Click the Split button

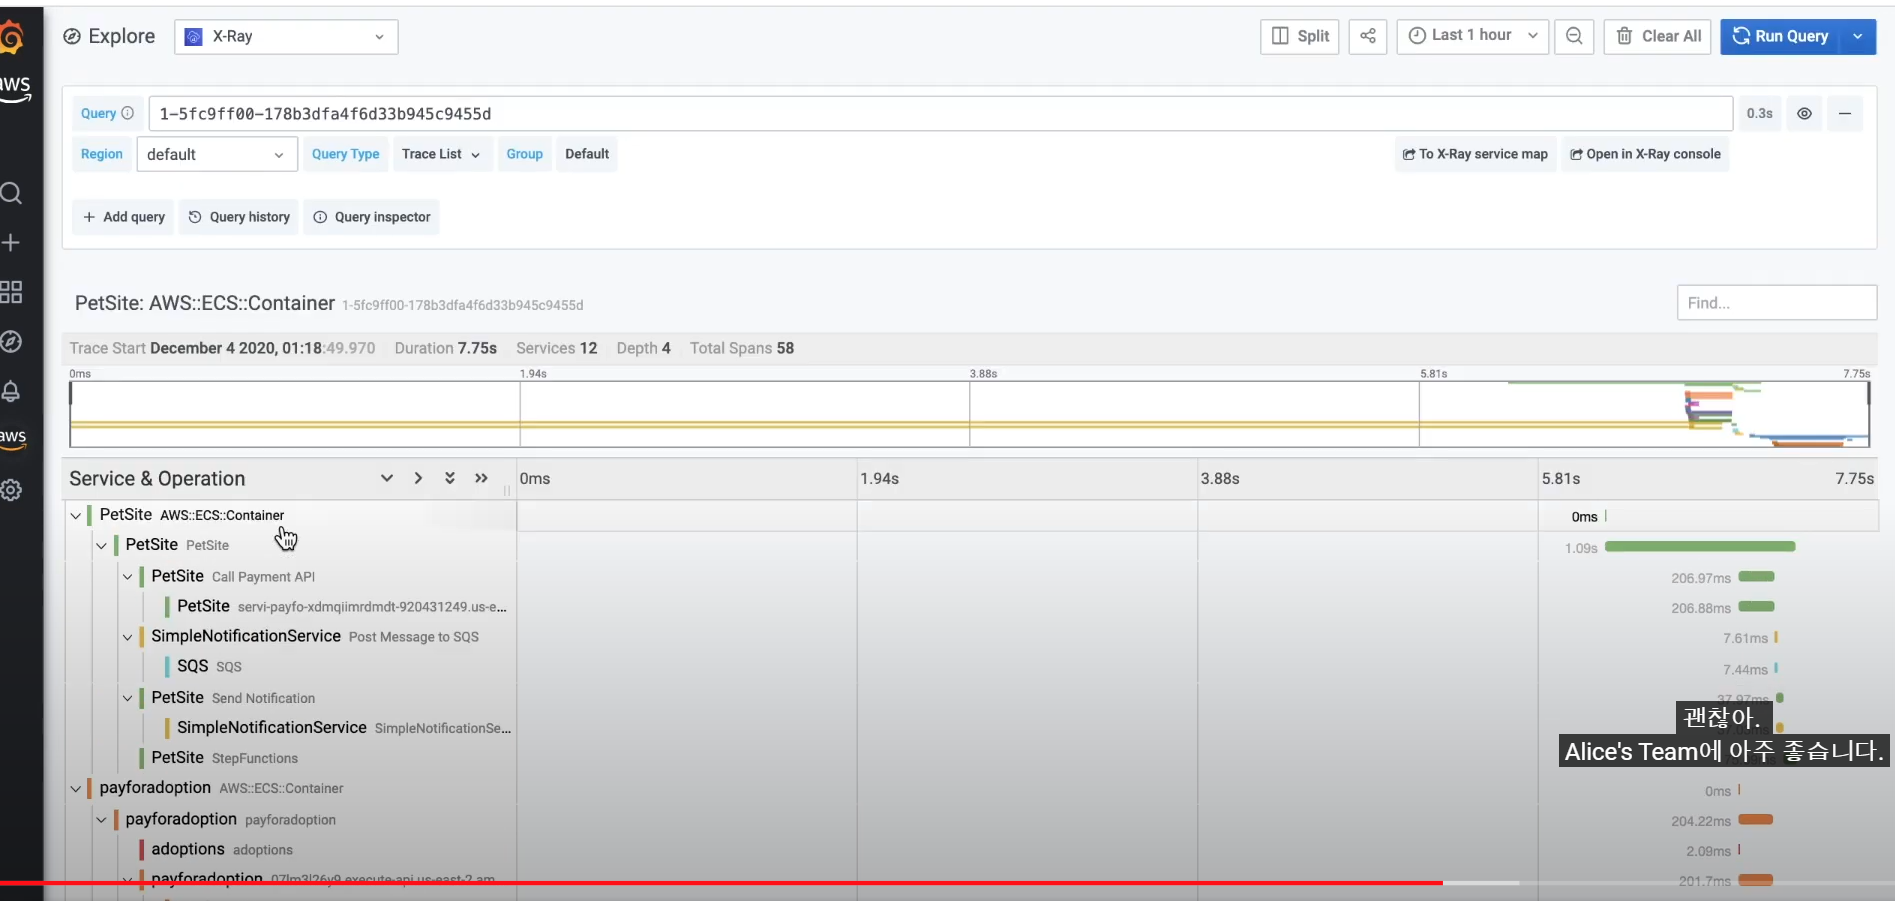[x=1300, y=36]
